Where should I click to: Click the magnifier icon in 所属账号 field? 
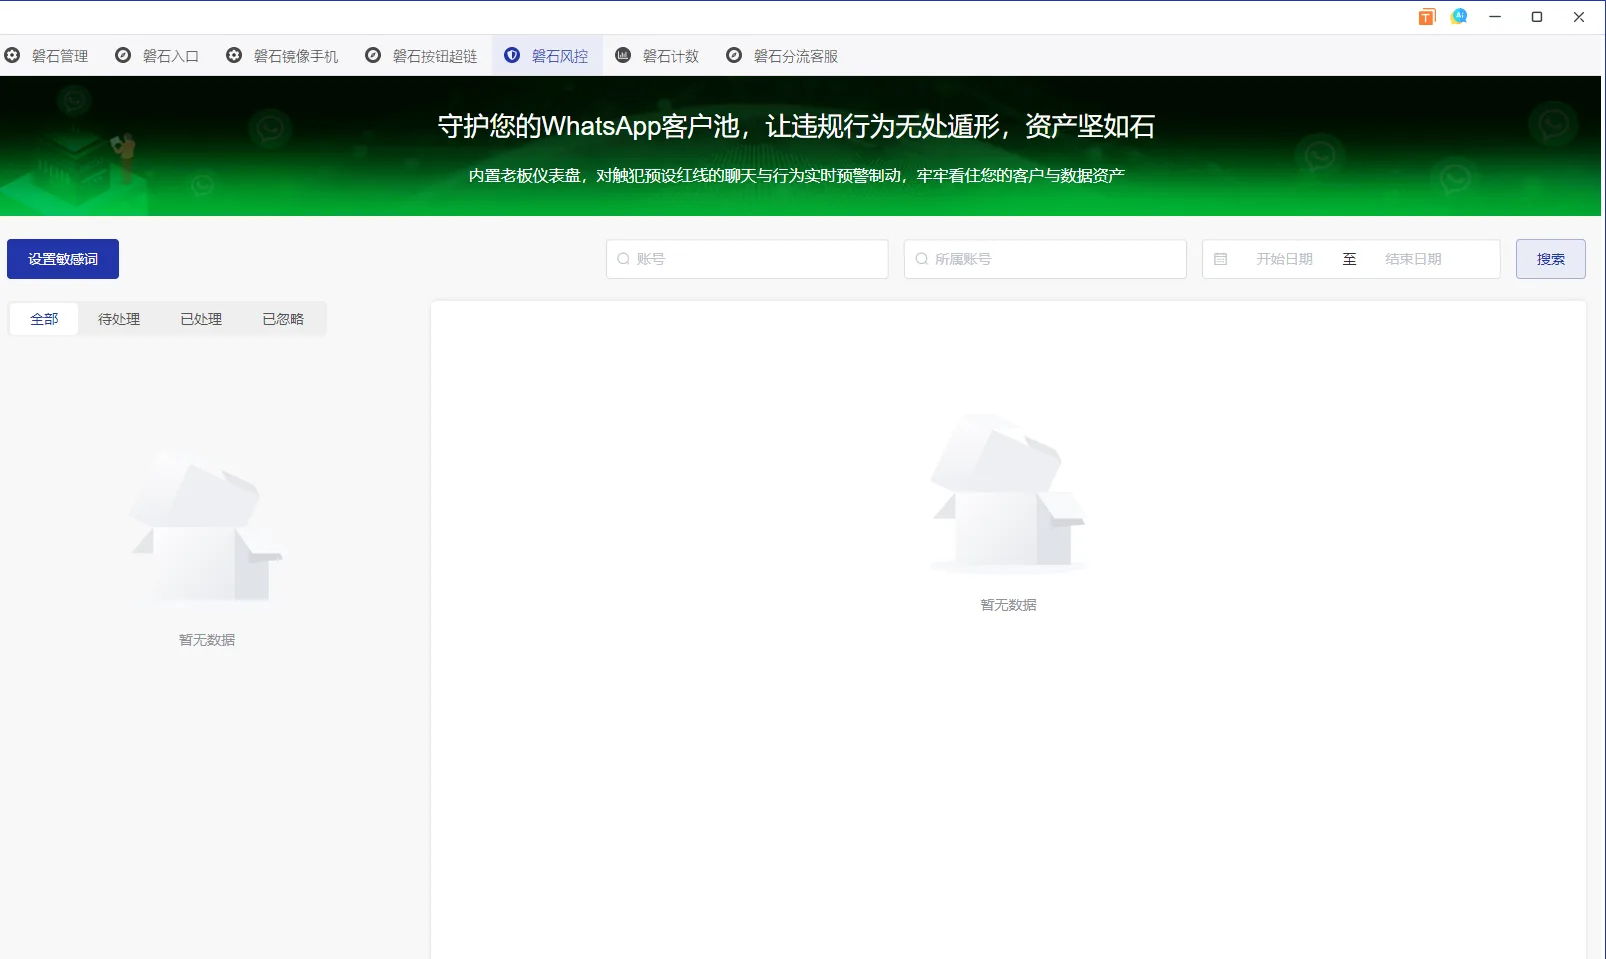921,258
